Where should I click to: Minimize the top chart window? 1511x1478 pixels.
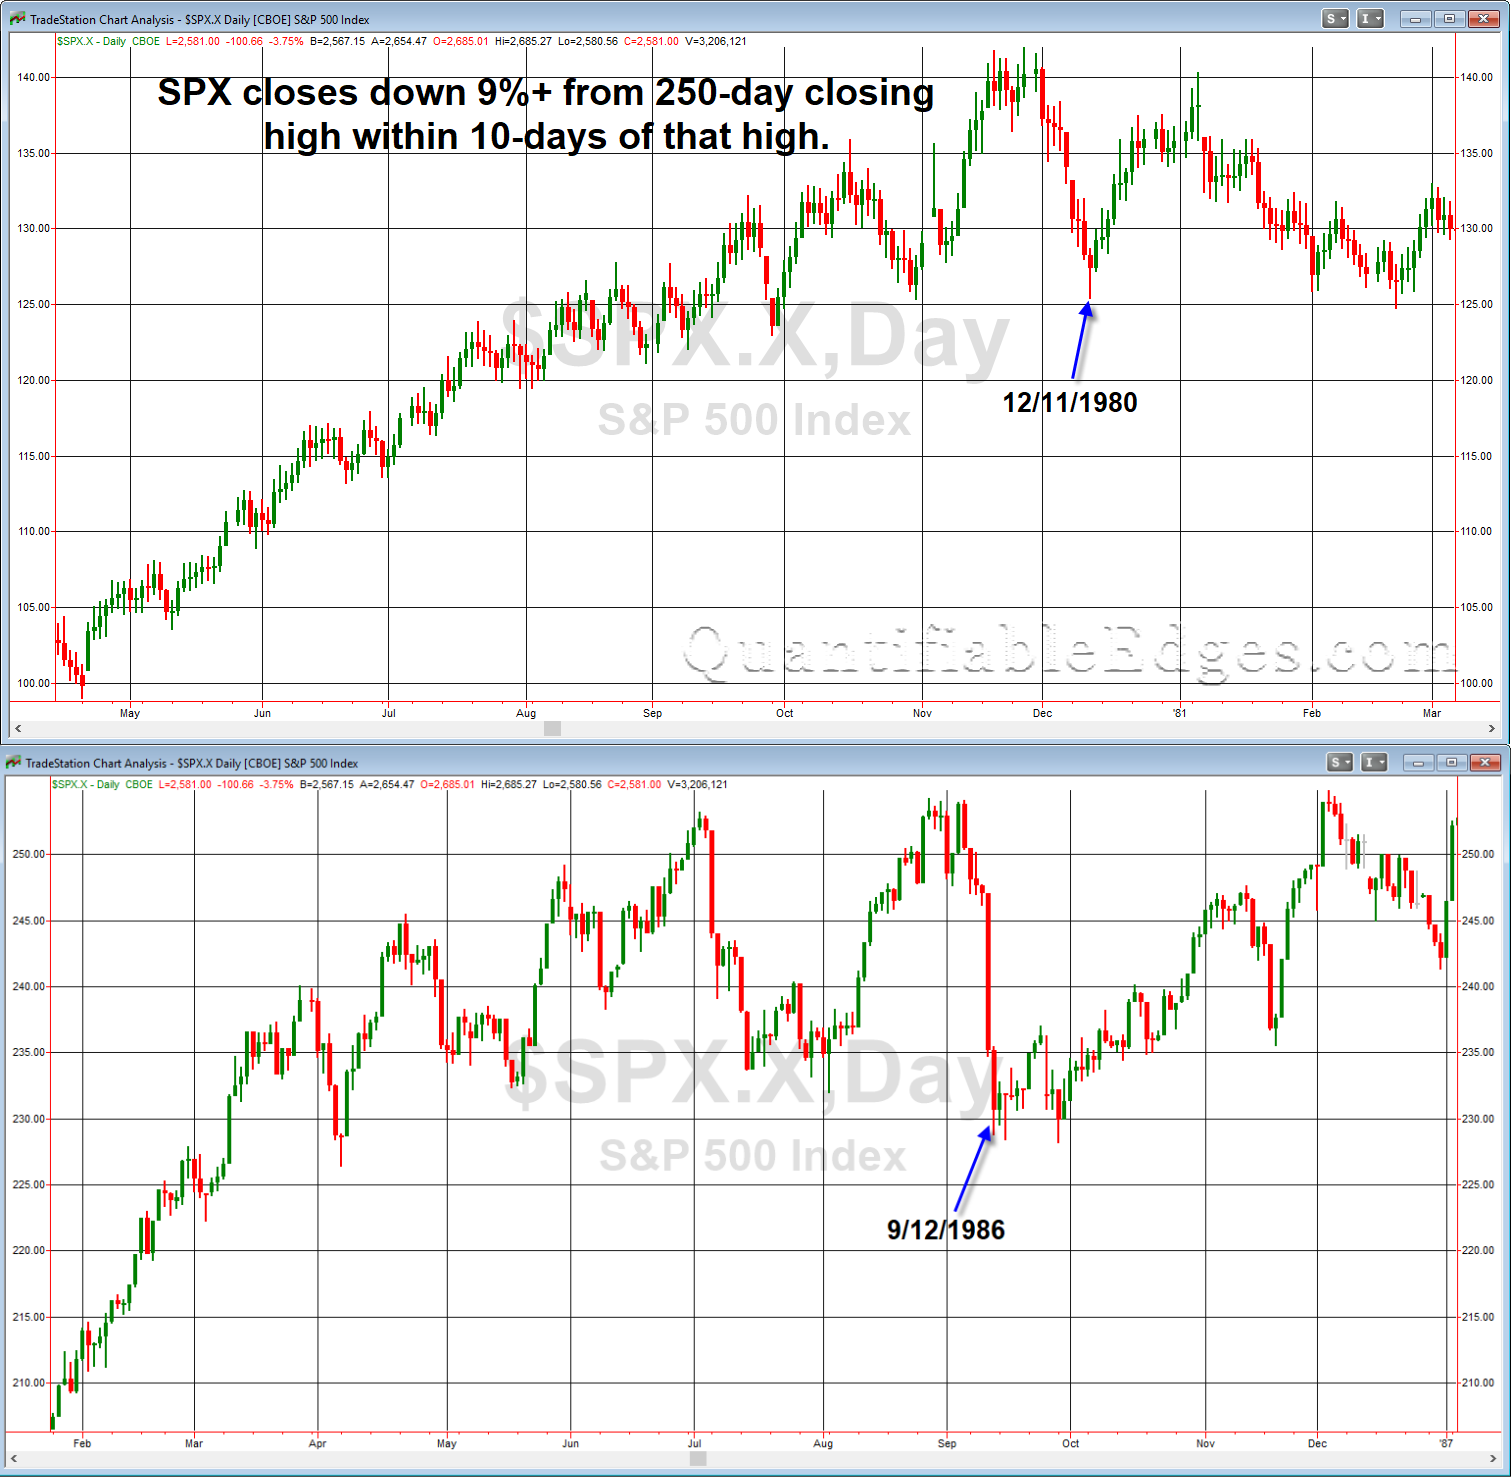pos(1415,19)
